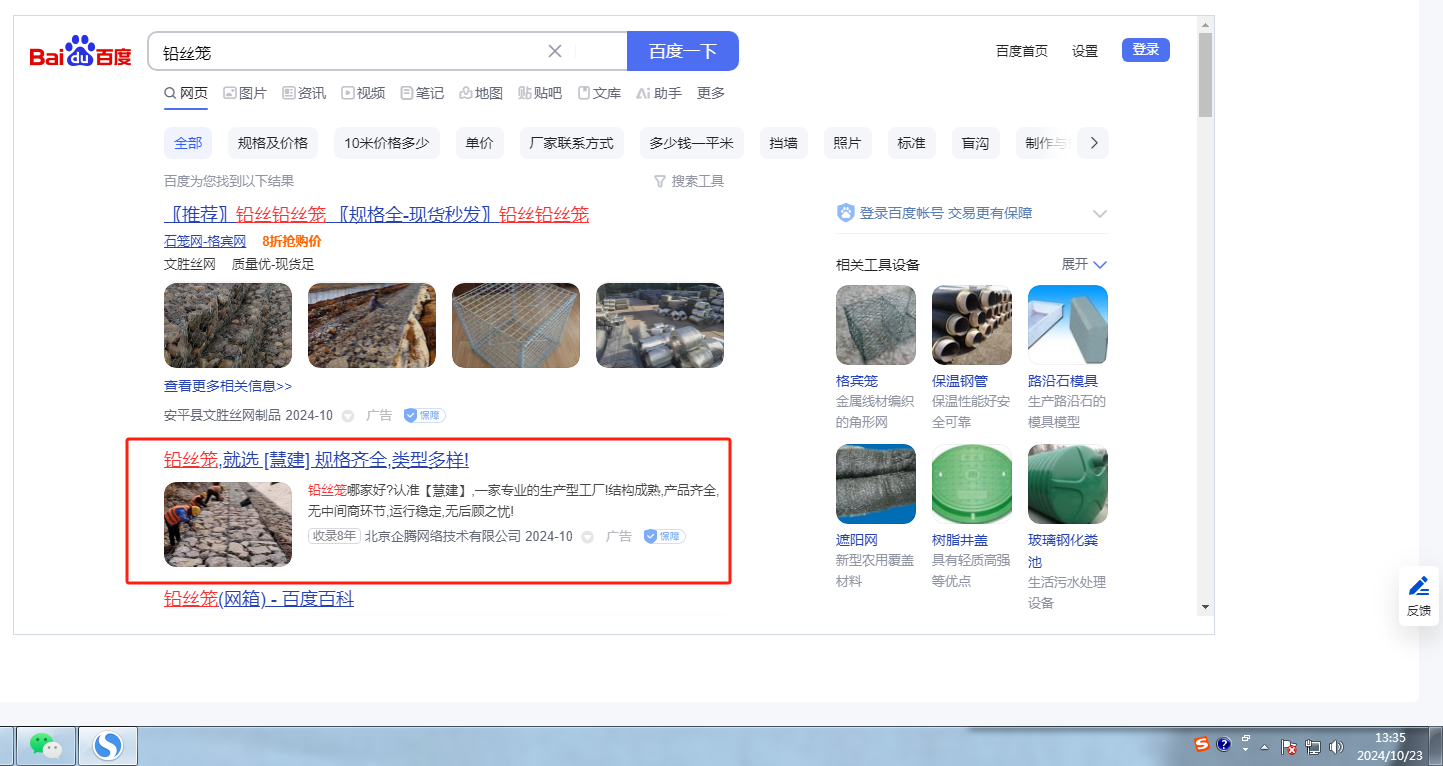Open the riverbank gabion thumbnail

point(372,325)
